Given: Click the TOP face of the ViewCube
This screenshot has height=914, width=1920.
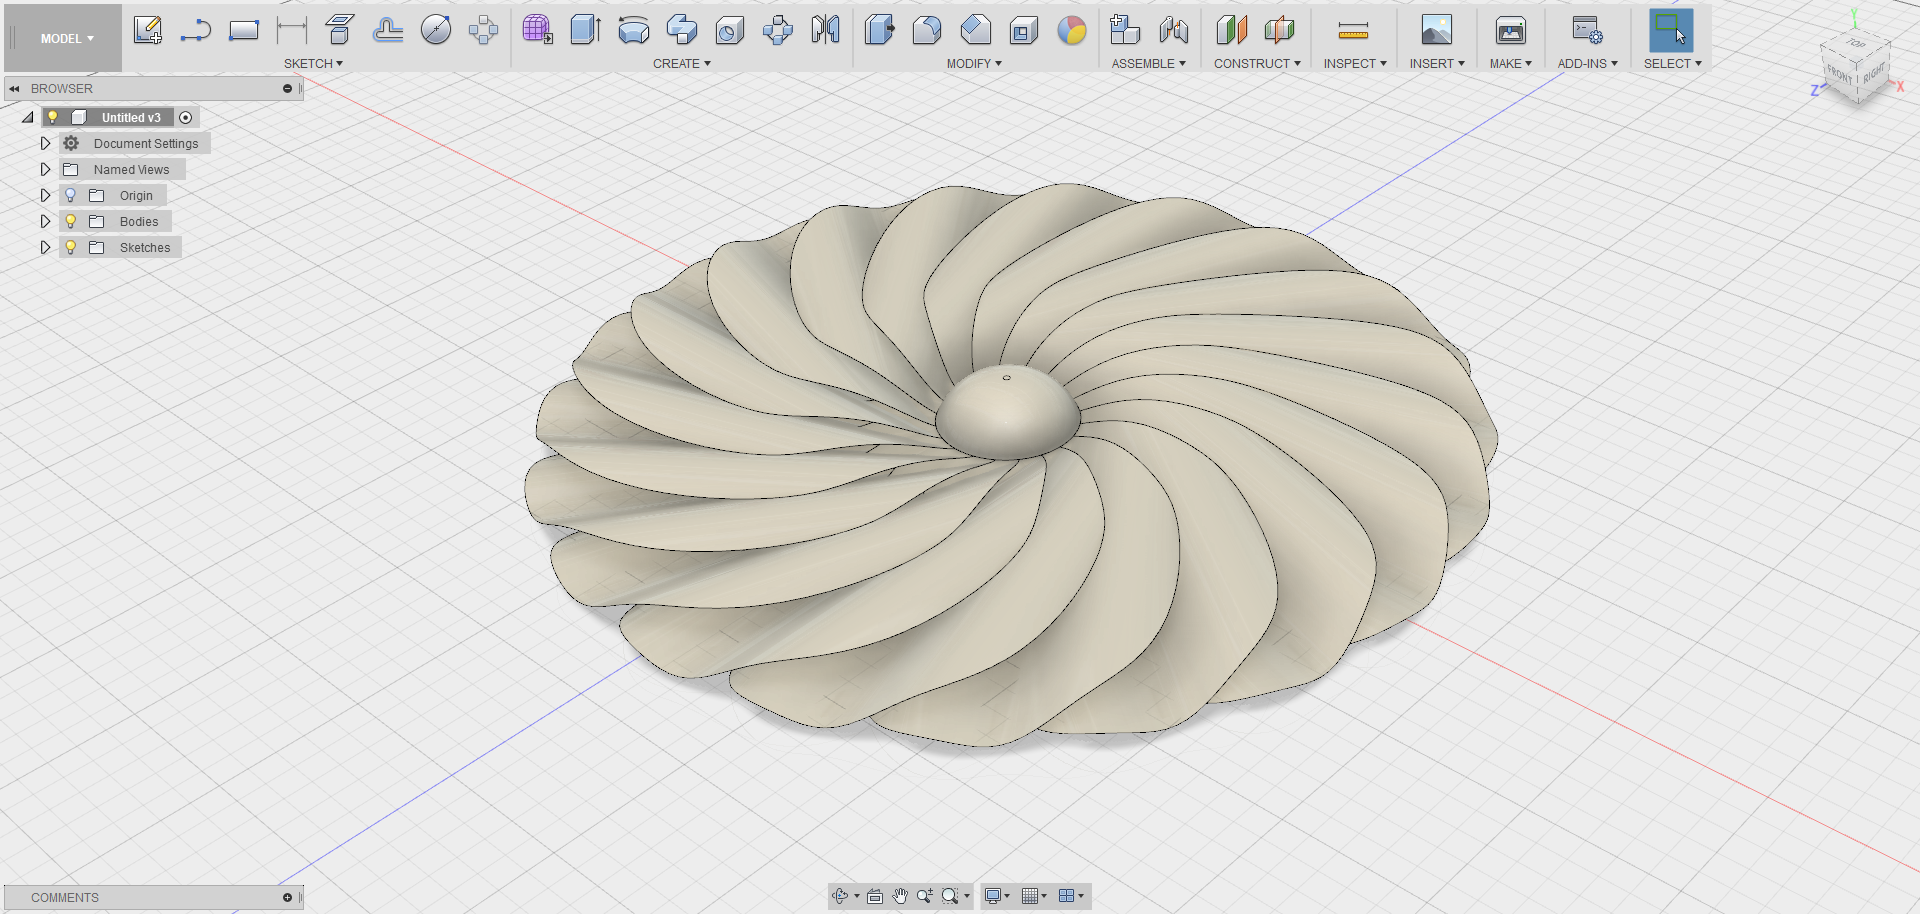Looking at the screenshot, I should (1856, 48).
